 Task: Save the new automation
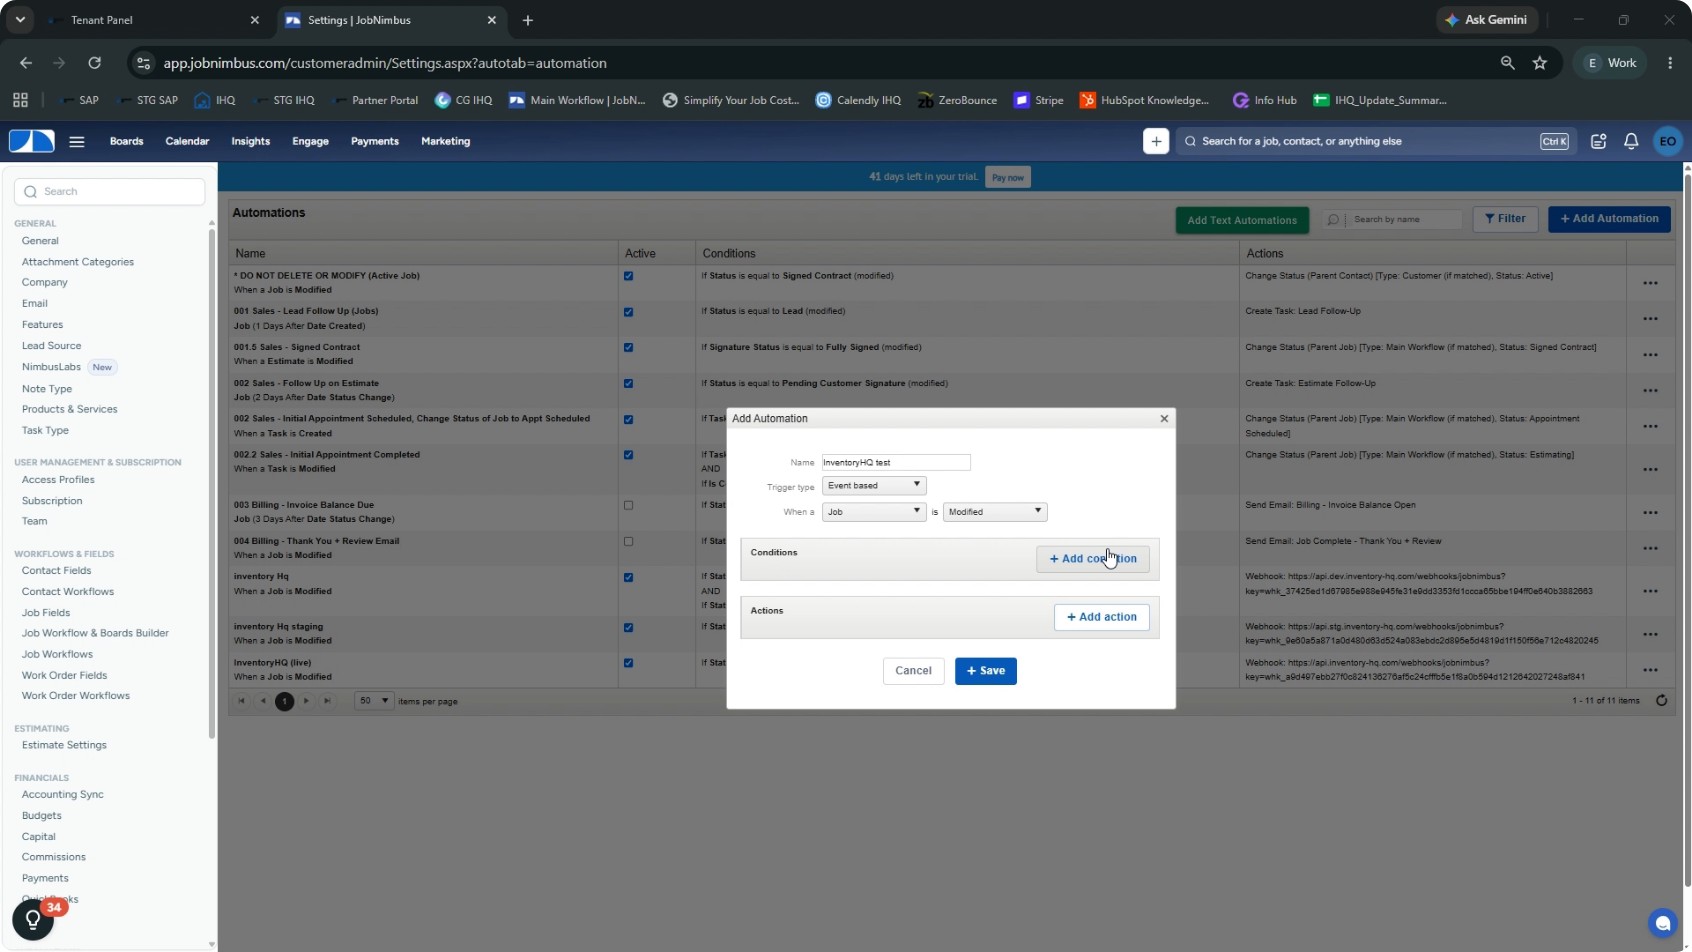point(986,671)
